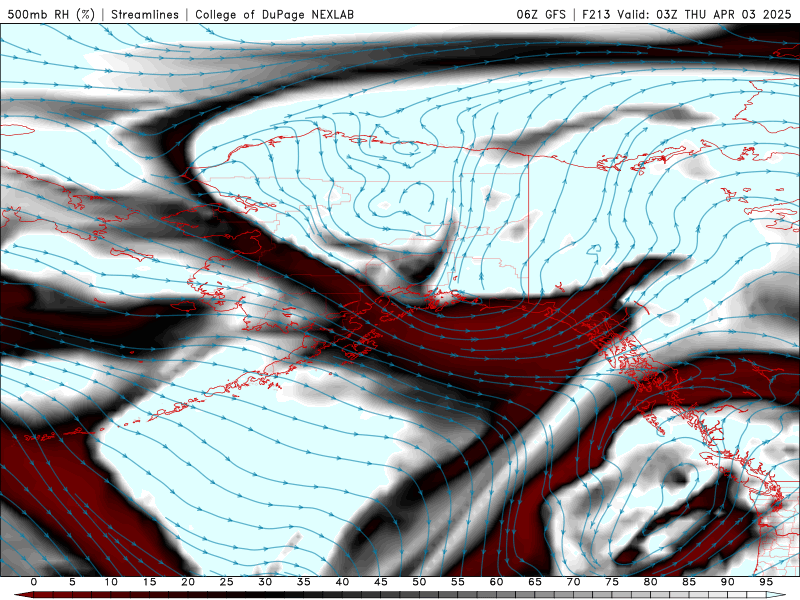Click the "06Z GFS" model run label
This screenshot has width=800, height=600.
[541, 14]
